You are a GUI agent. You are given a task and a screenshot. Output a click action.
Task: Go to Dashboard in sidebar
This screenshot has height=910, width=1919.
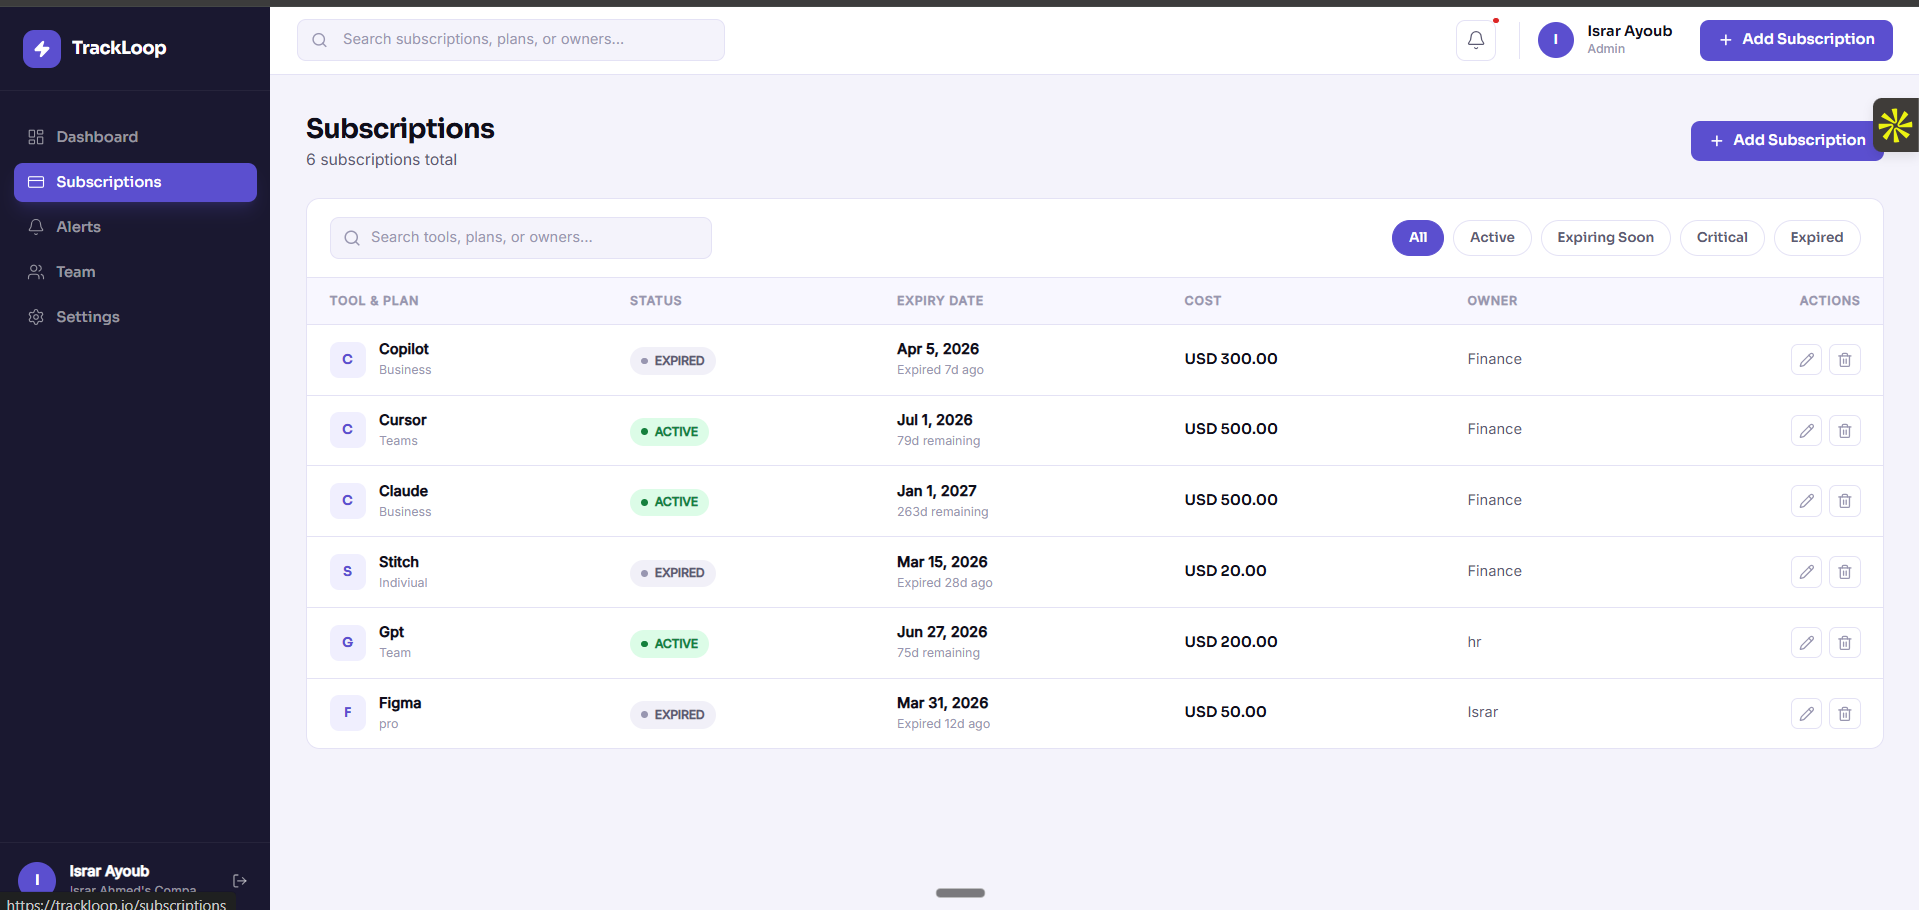[x=135, y=137]
